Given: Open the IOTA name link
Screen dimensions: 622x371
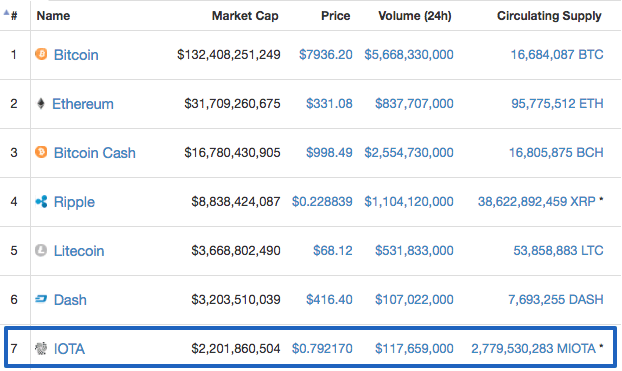Looking at the screenshot, I should tap(69, 349).
